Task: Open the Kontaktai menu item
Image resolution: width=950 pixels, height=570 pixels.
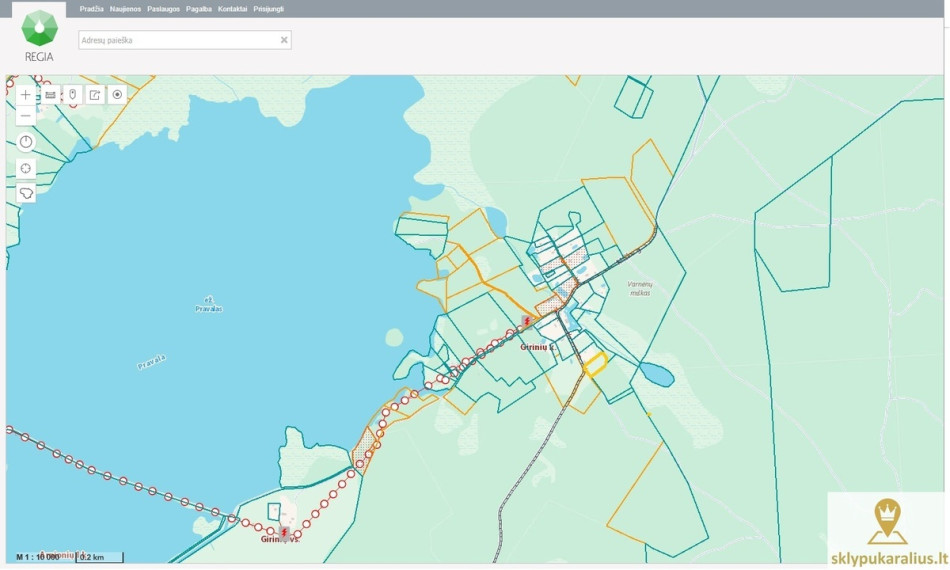Action: click(233, 9)
